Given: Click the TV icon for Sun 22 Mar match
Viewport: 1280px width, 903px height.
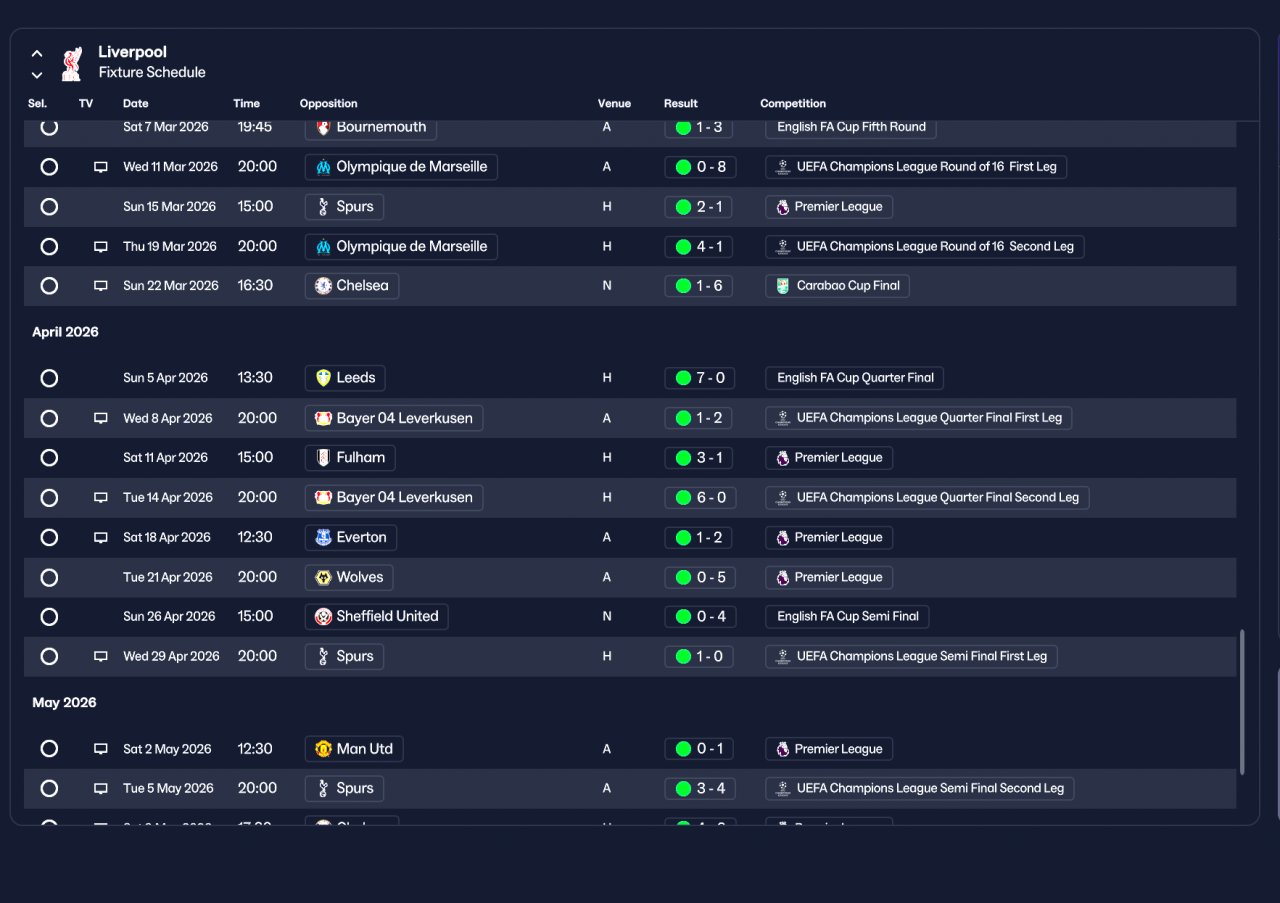Looking at the screenshot, I should (x=100, y=286).
